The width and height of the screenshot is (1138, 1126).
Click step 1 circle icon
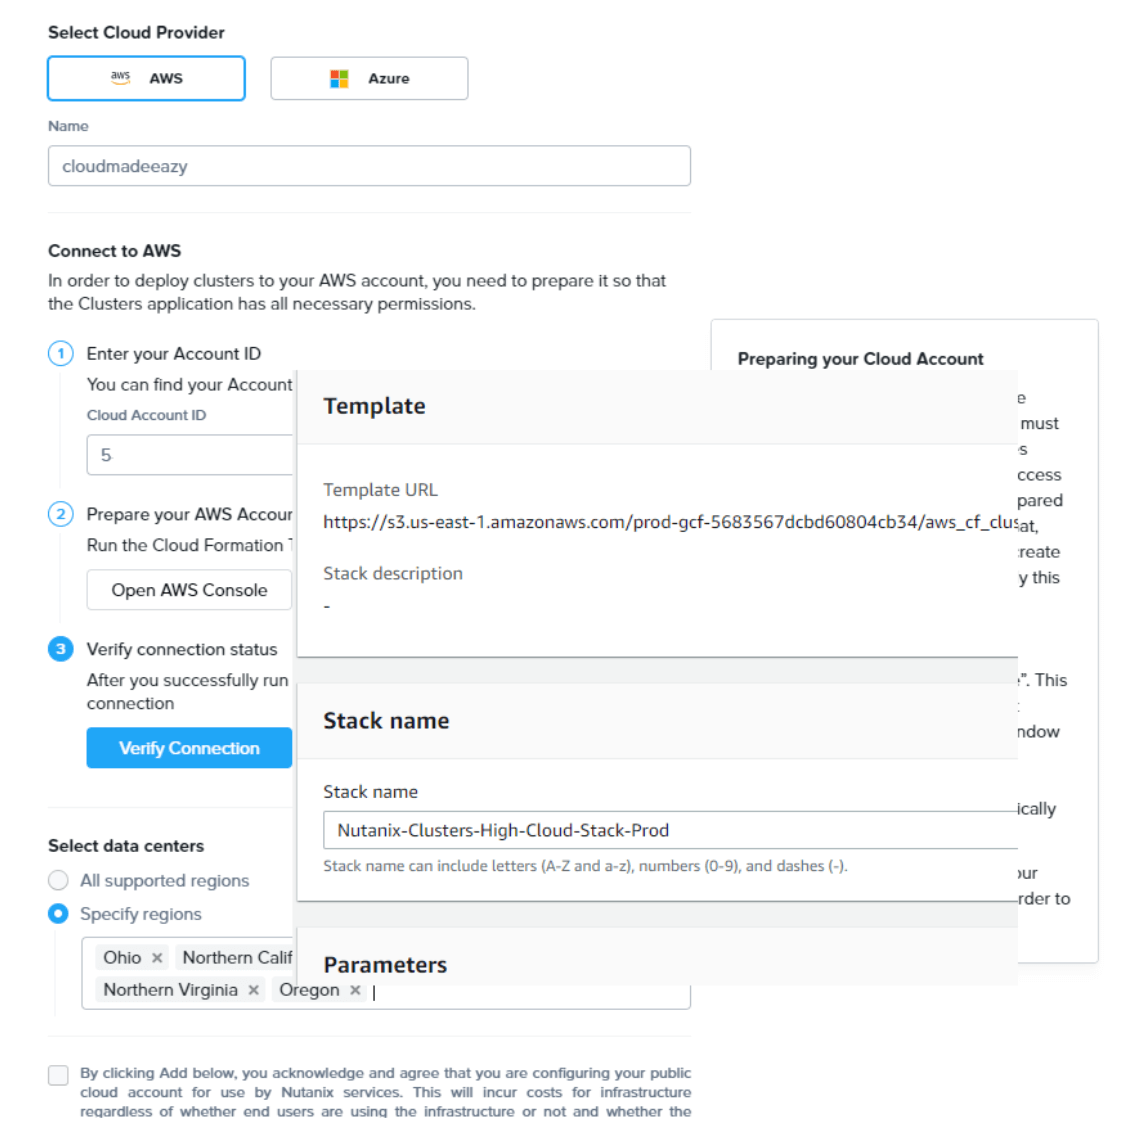point(61,354)
